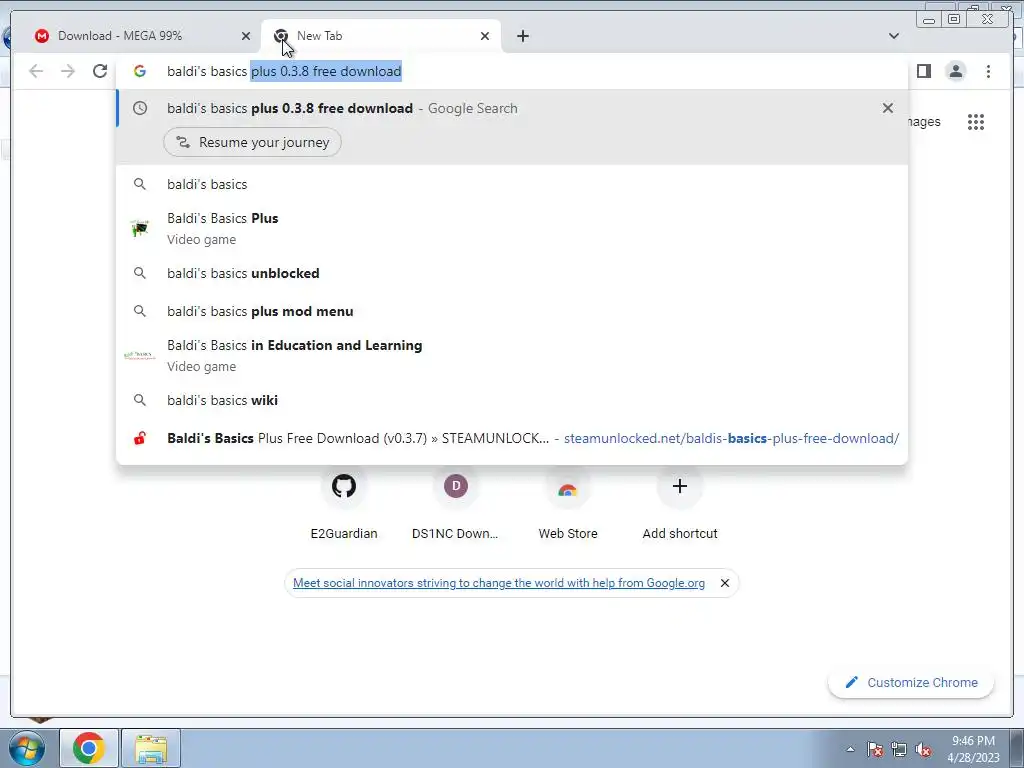The image size is (1024, 768).
Task: Pick 'baldi's basics unblocked' suggestion
Action: tap(512, 273)
